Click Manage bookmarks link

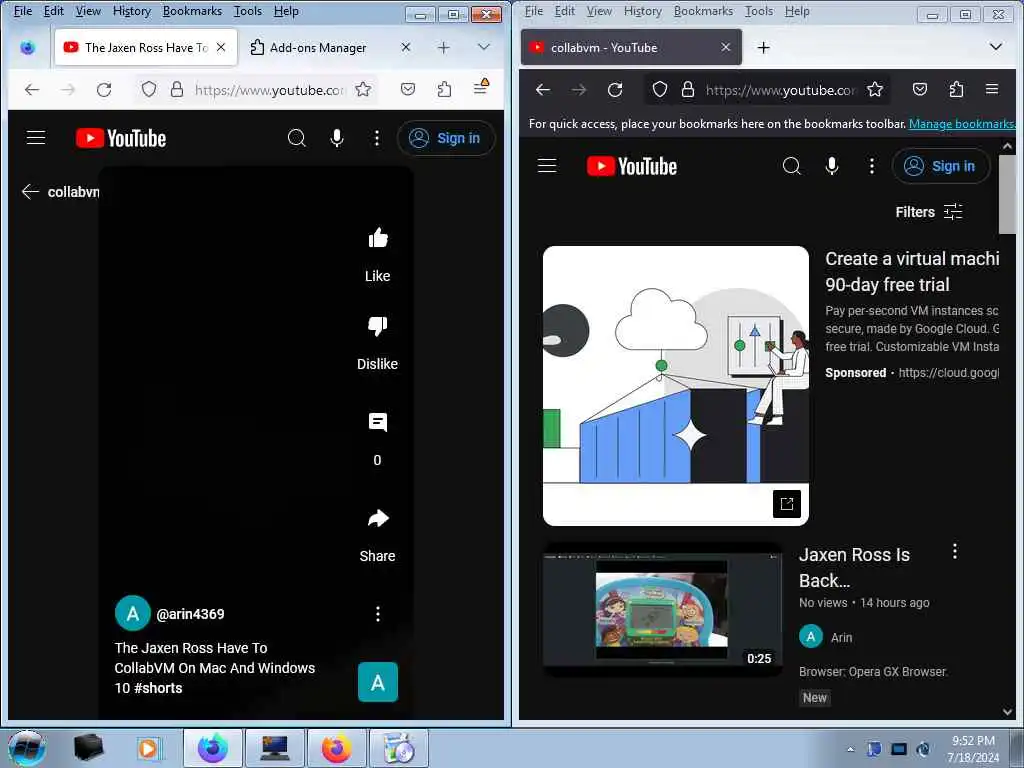pos(961,124)
